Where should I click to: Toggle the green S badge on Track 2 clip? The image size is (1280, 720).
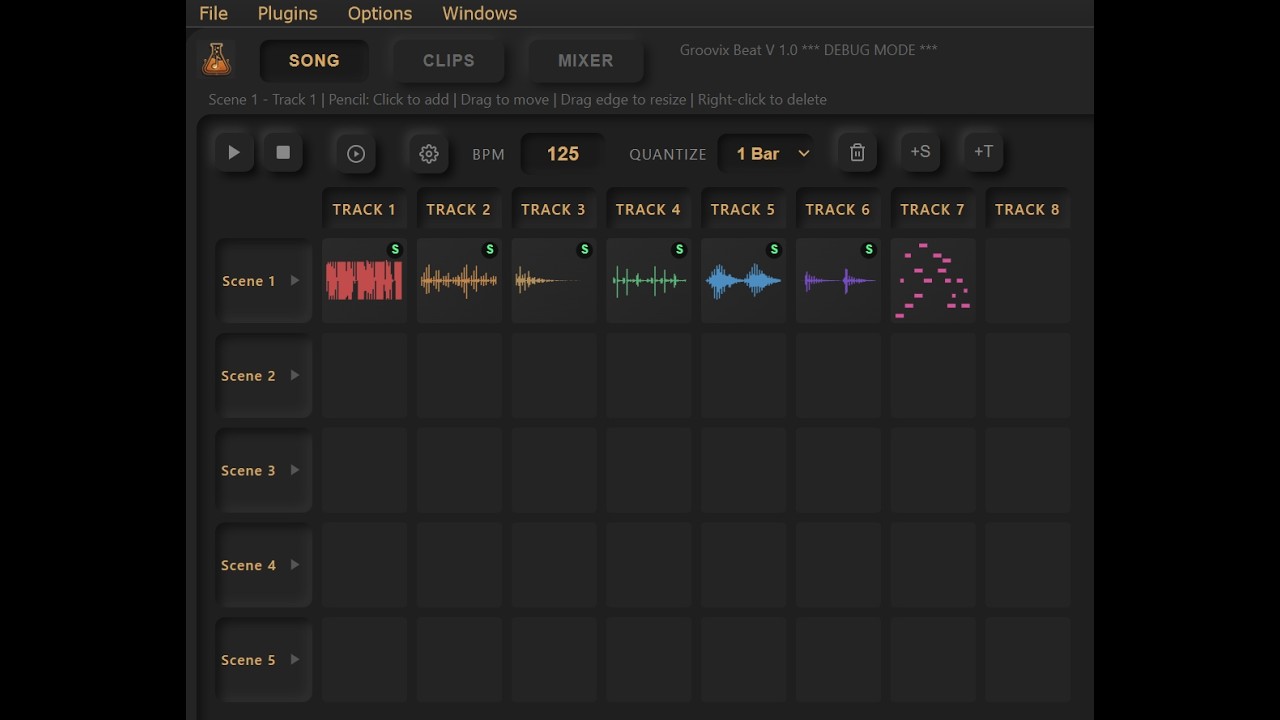[x=490, y=249]
